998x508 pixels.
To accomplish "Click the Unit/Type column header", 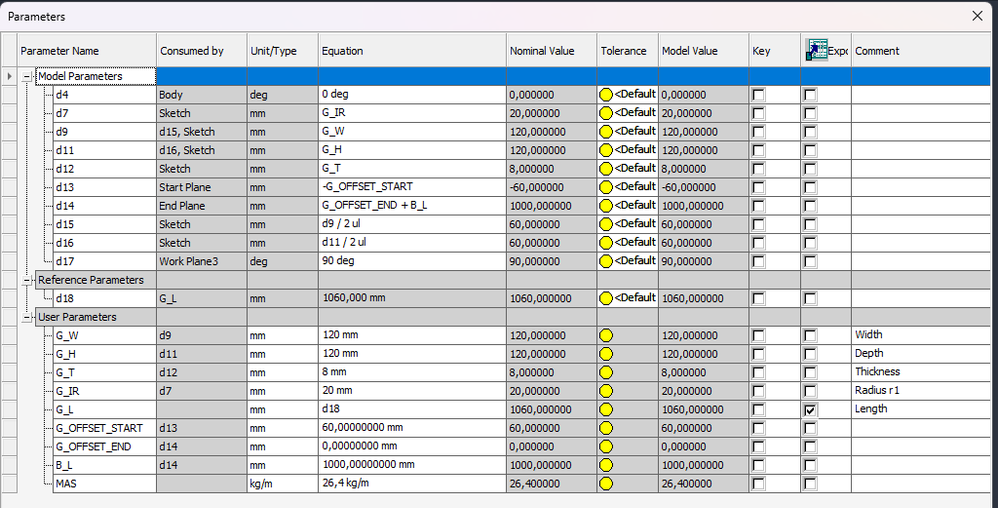I will 283,51.
